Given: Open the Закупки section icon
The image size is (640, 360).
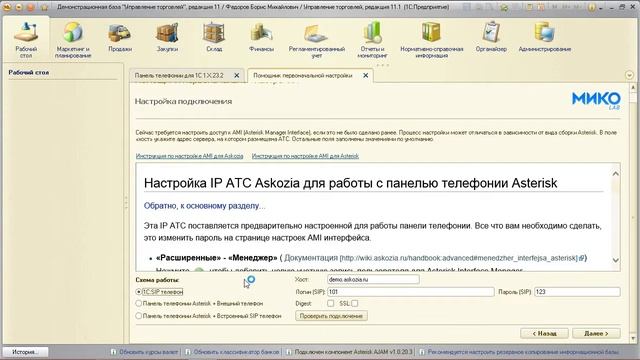Looking at the screenshot, I should (x=167, y=38).
